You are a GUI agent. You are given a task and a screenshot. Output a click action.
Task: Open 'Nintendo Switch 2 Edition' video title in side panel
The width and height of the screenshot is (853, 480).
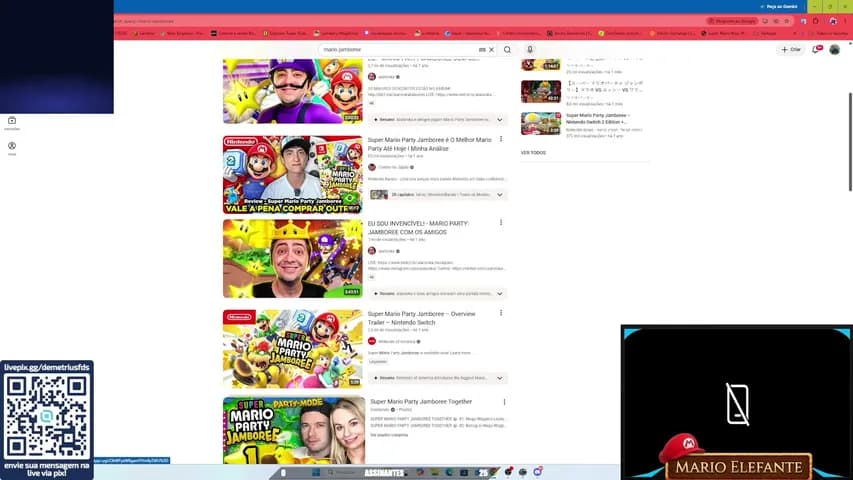click(597, 119)
